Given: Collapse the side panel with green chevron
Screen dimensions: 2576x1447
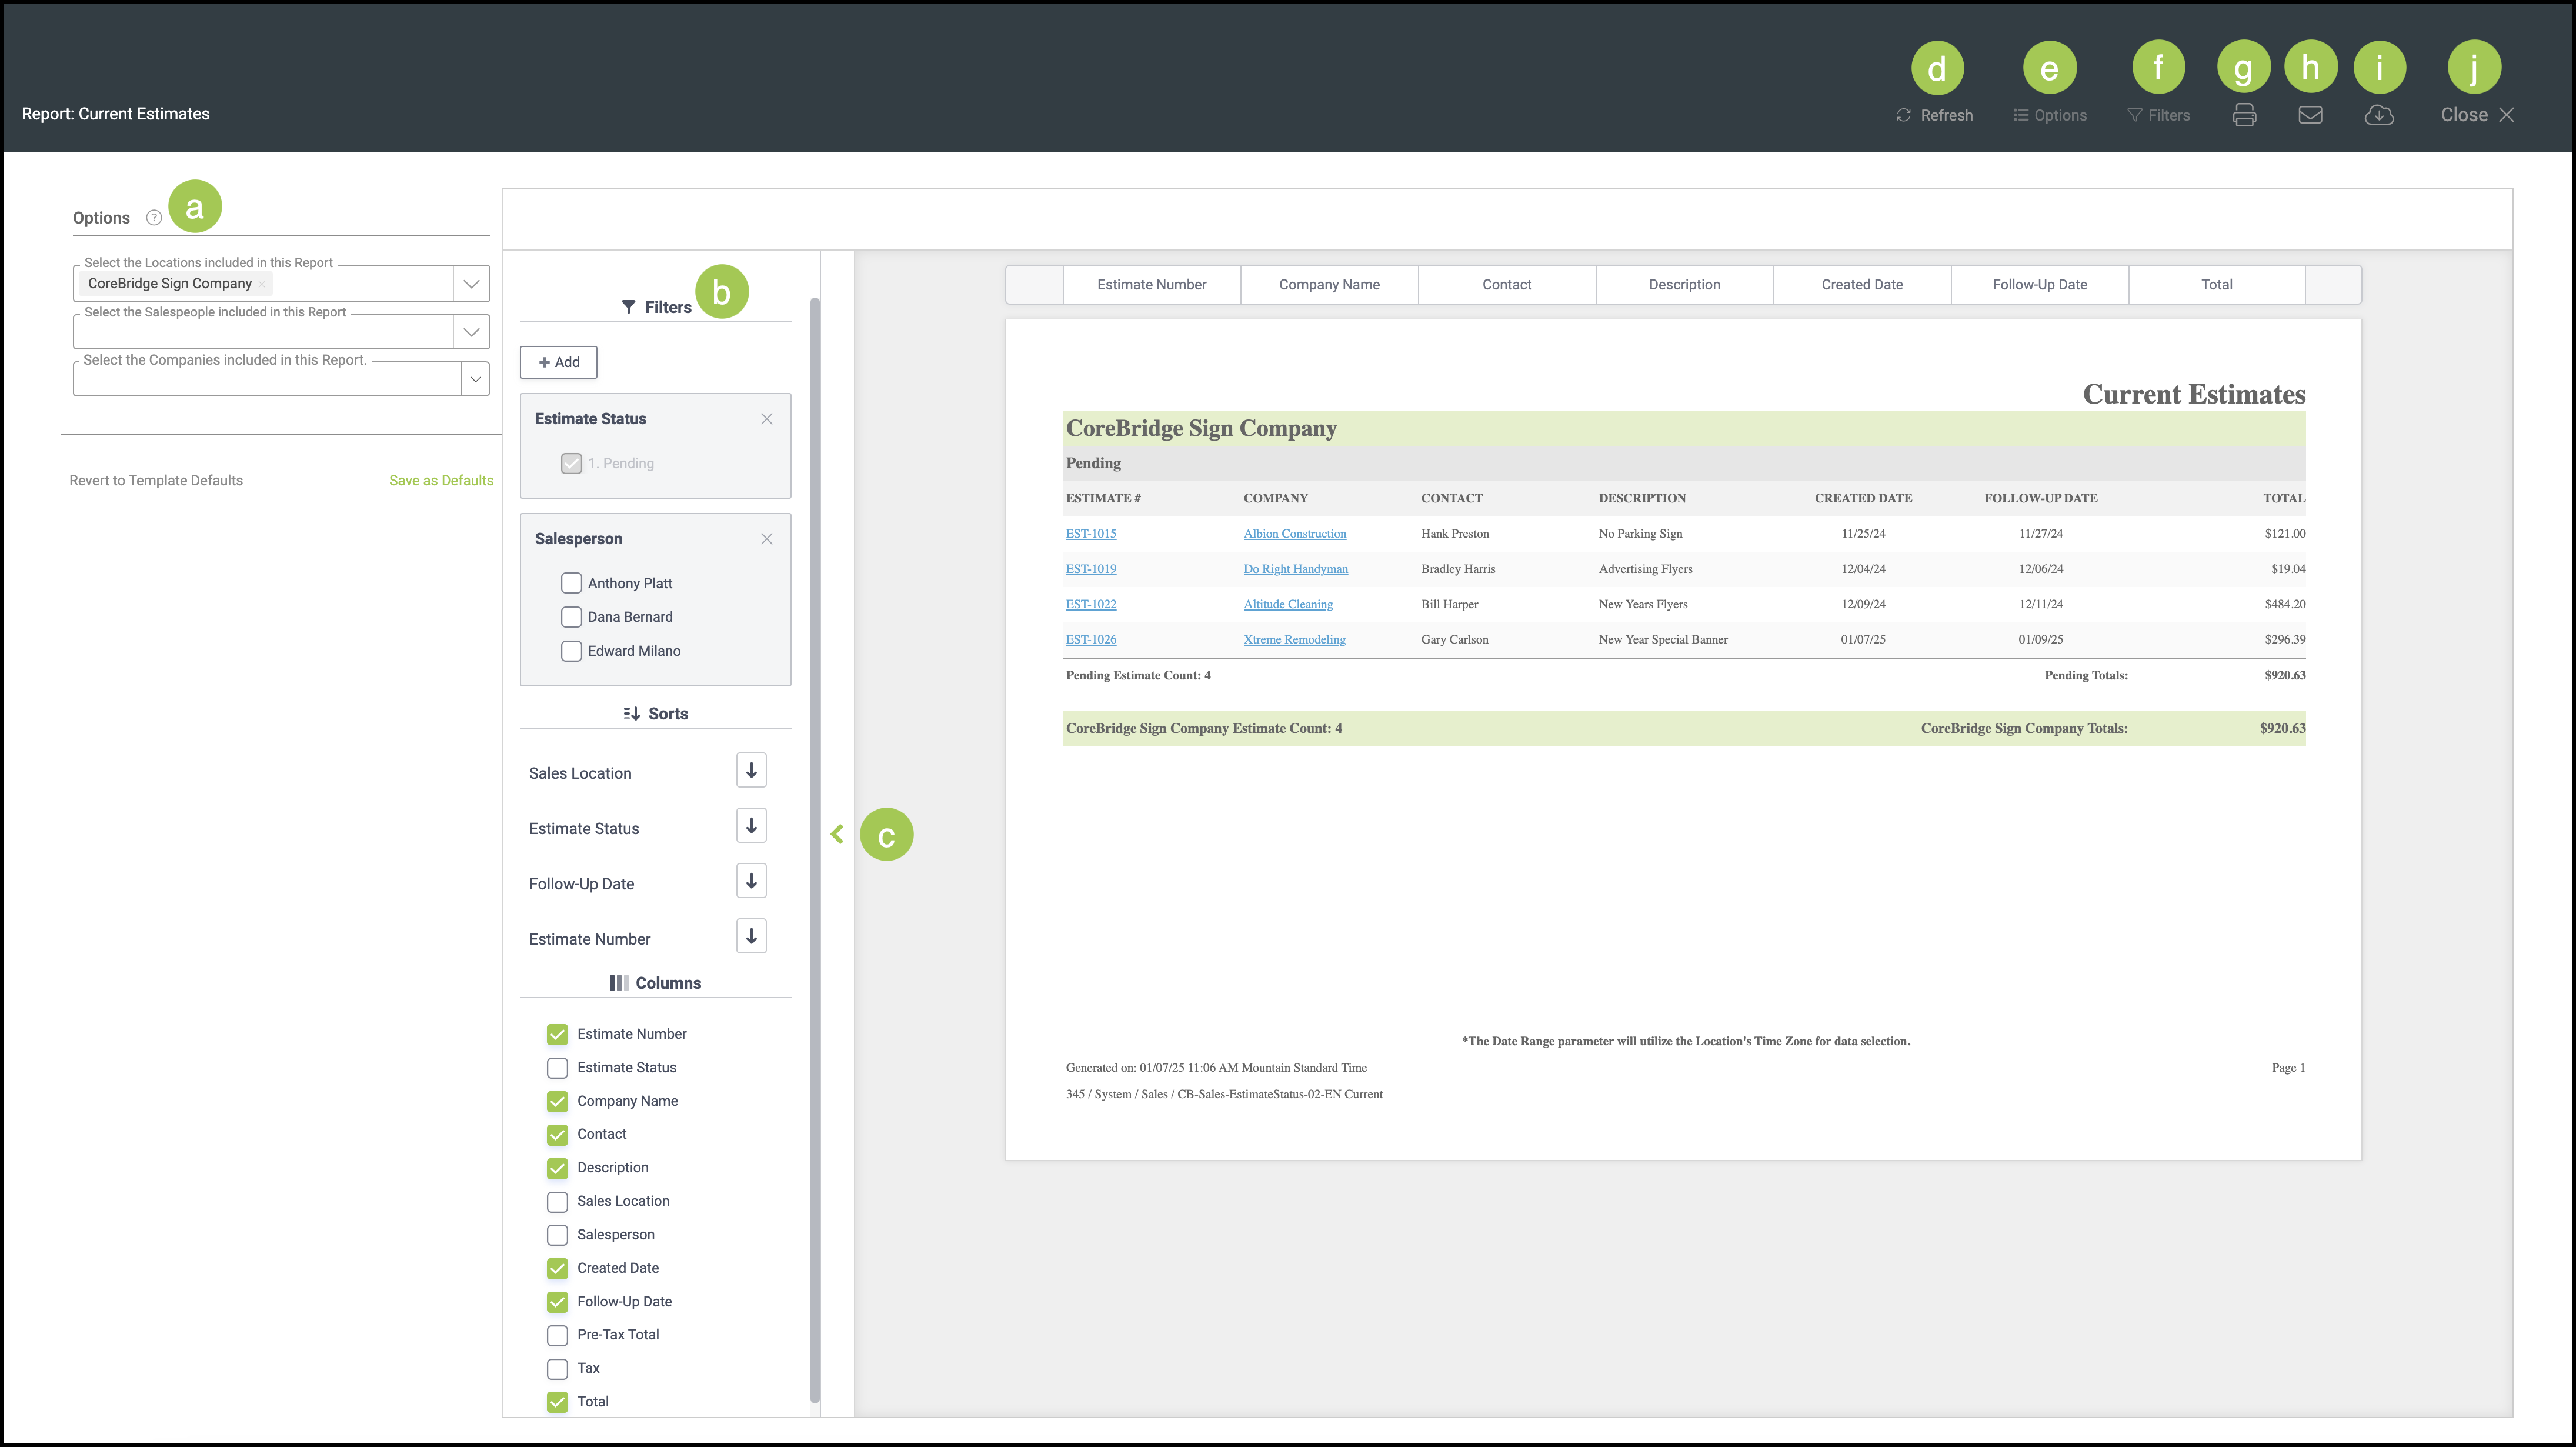Looking at the screenshot, I should tap(837, 834).
